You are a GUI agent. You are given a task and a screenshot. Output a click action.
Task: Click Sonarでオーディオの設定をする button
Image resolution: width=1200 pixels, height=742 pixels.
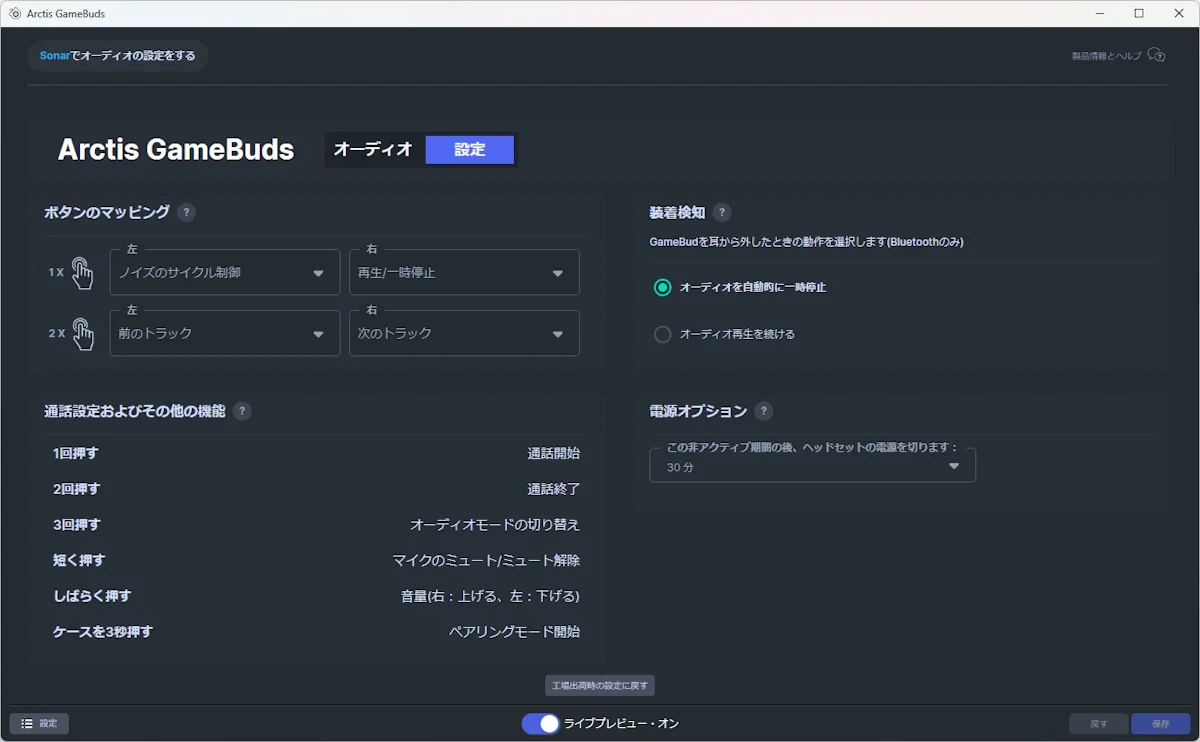[118, 56]
